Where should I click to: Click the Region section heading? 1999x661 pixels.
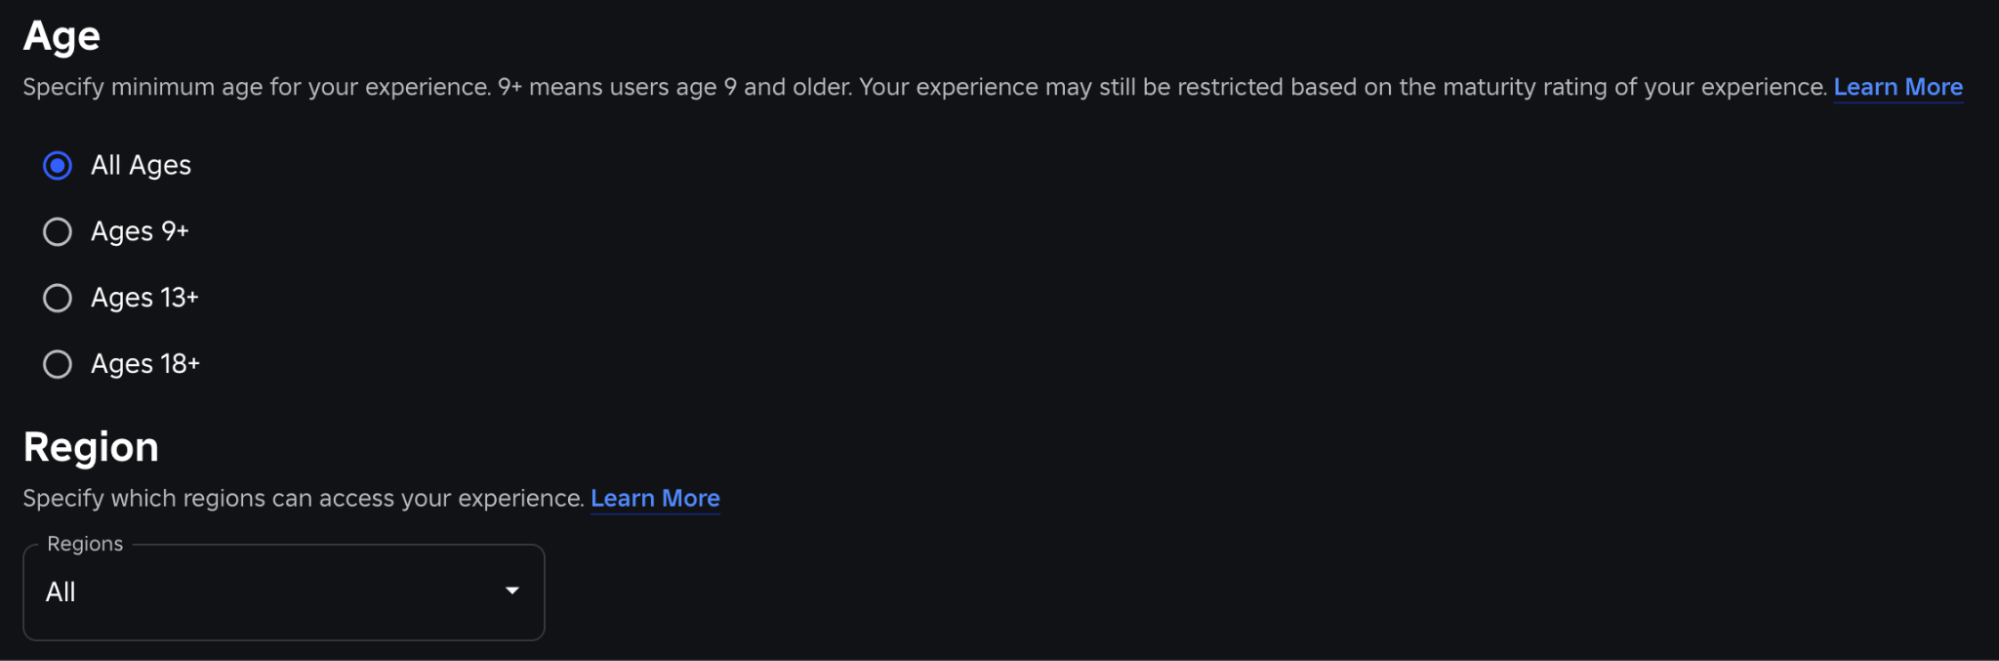point(91,447)
